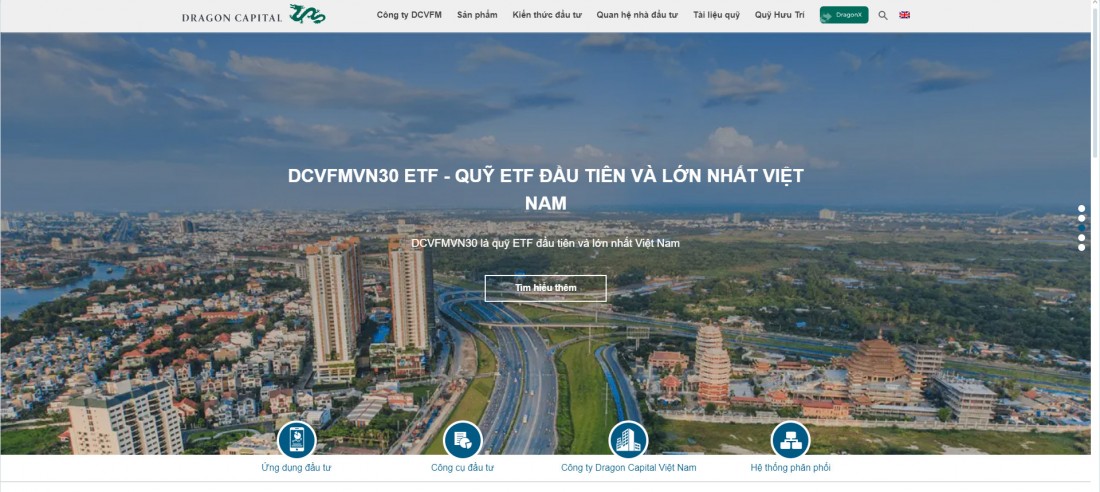
Task: Open the Sản phẩm menu
Action: (477, 15)
